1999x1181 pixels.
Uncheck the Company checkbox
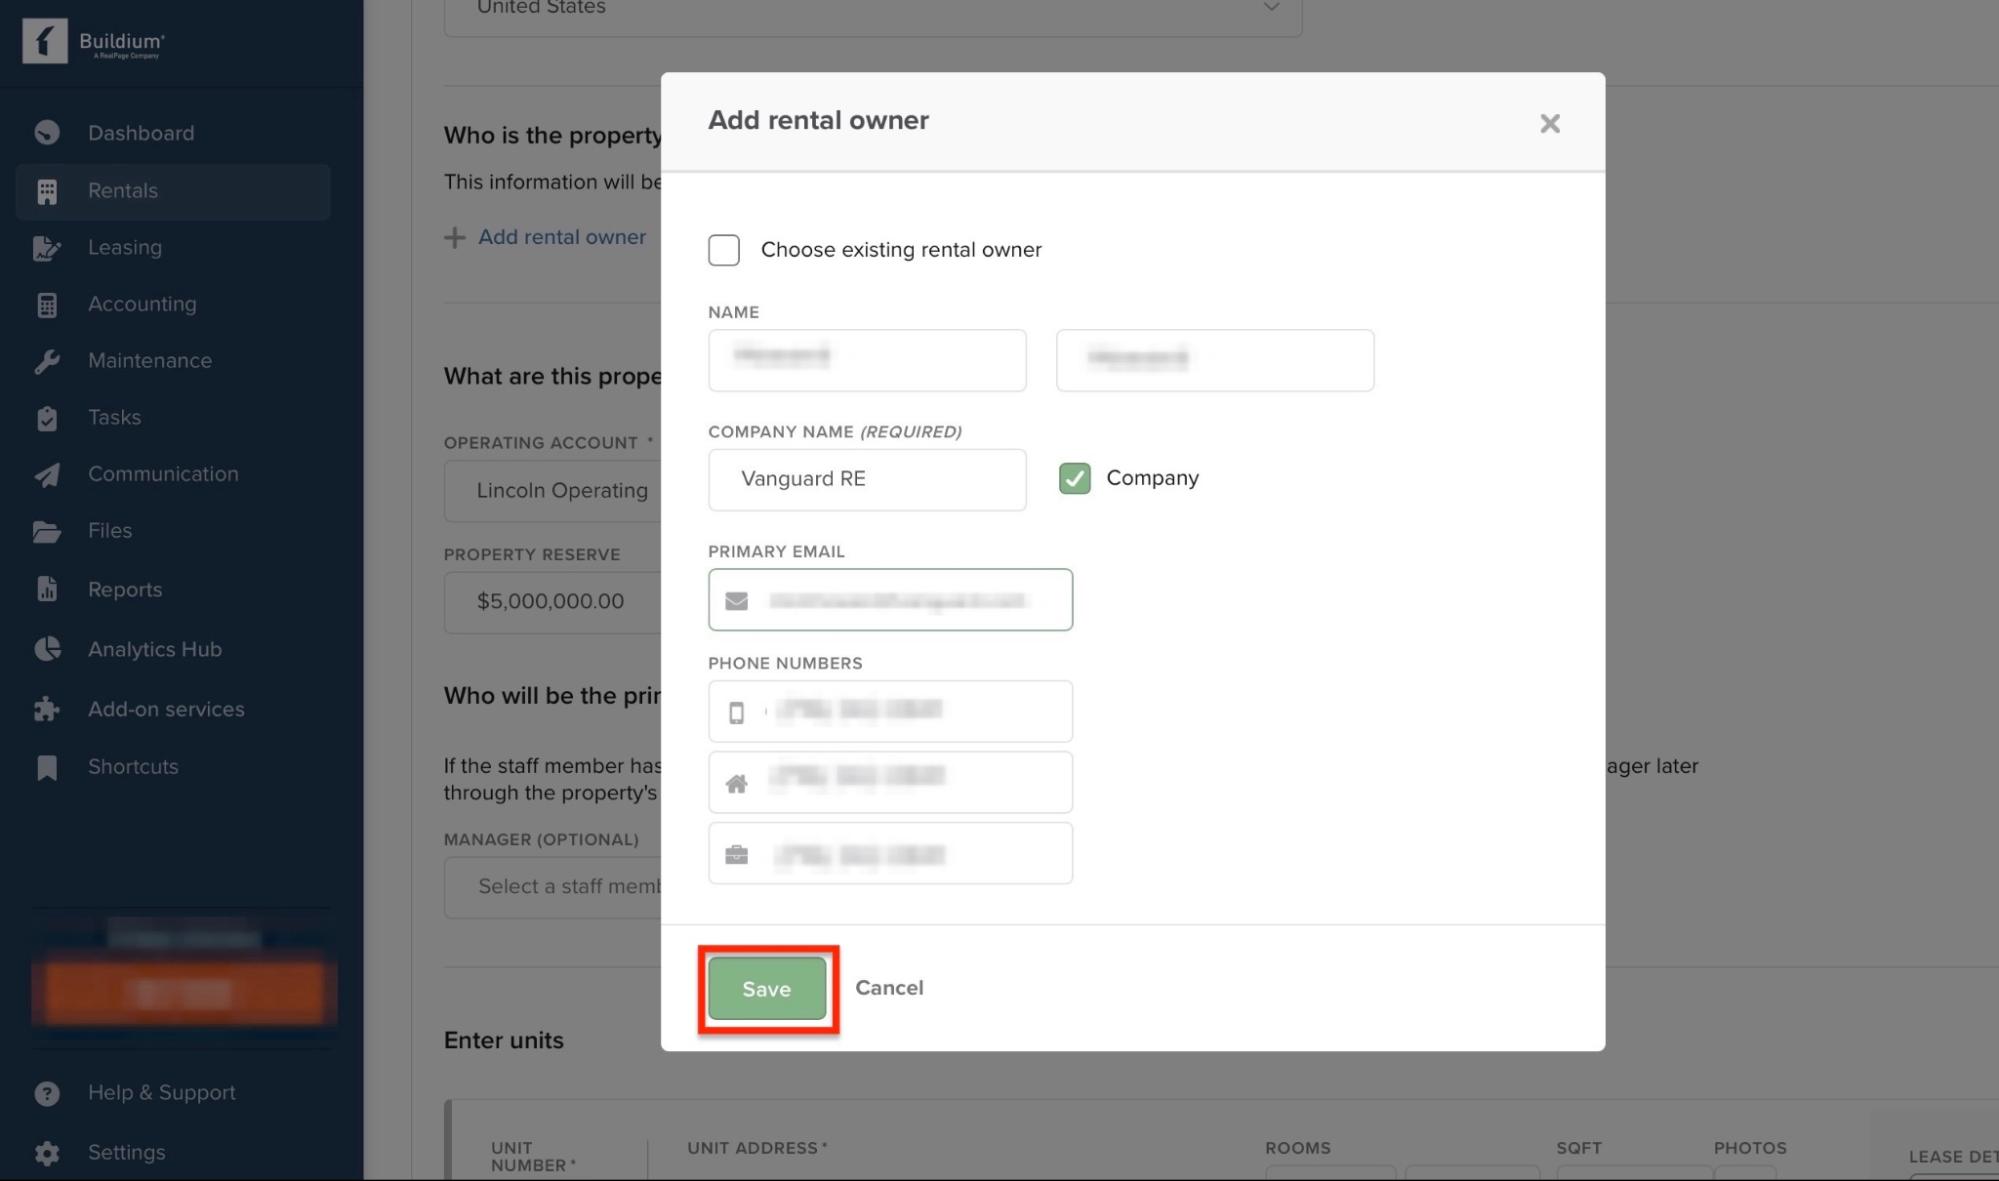[1075, 479]
